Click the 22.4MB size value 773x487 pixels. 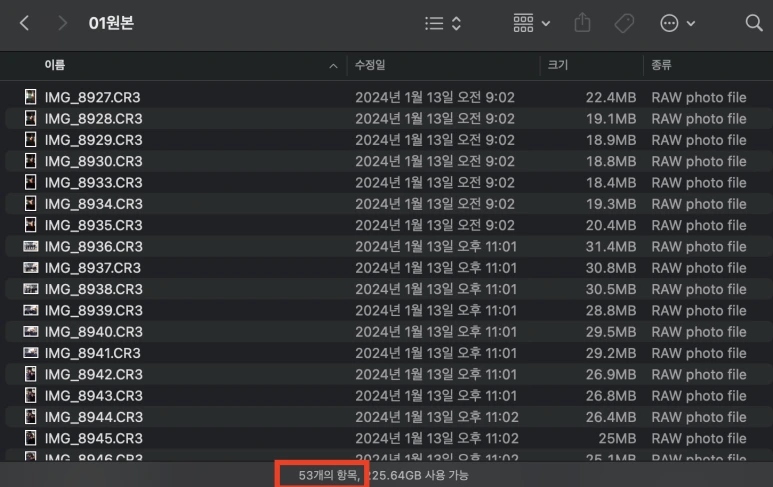pyautogui.click(x=611, y=97)
